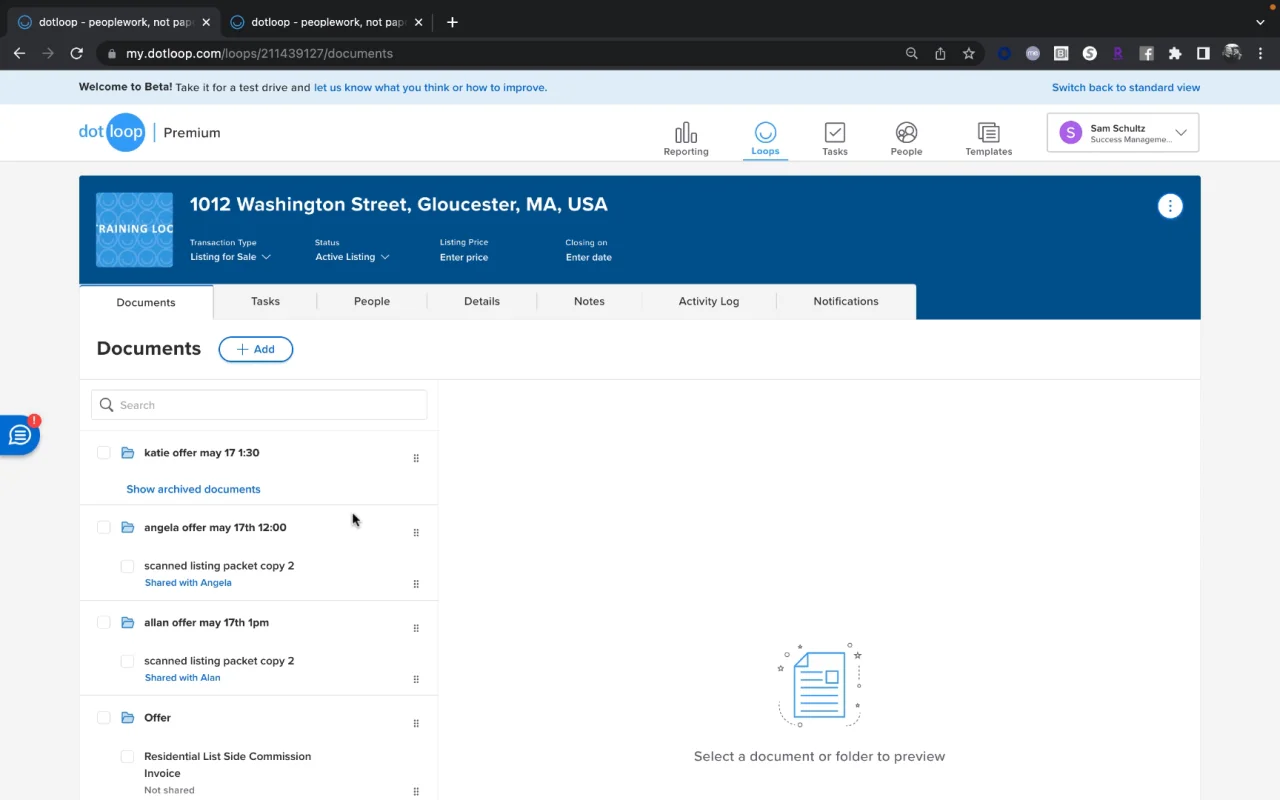Click the folder icon beside Offer
This screenshot has height=800, width=1280.
click(x=128, y=718)
